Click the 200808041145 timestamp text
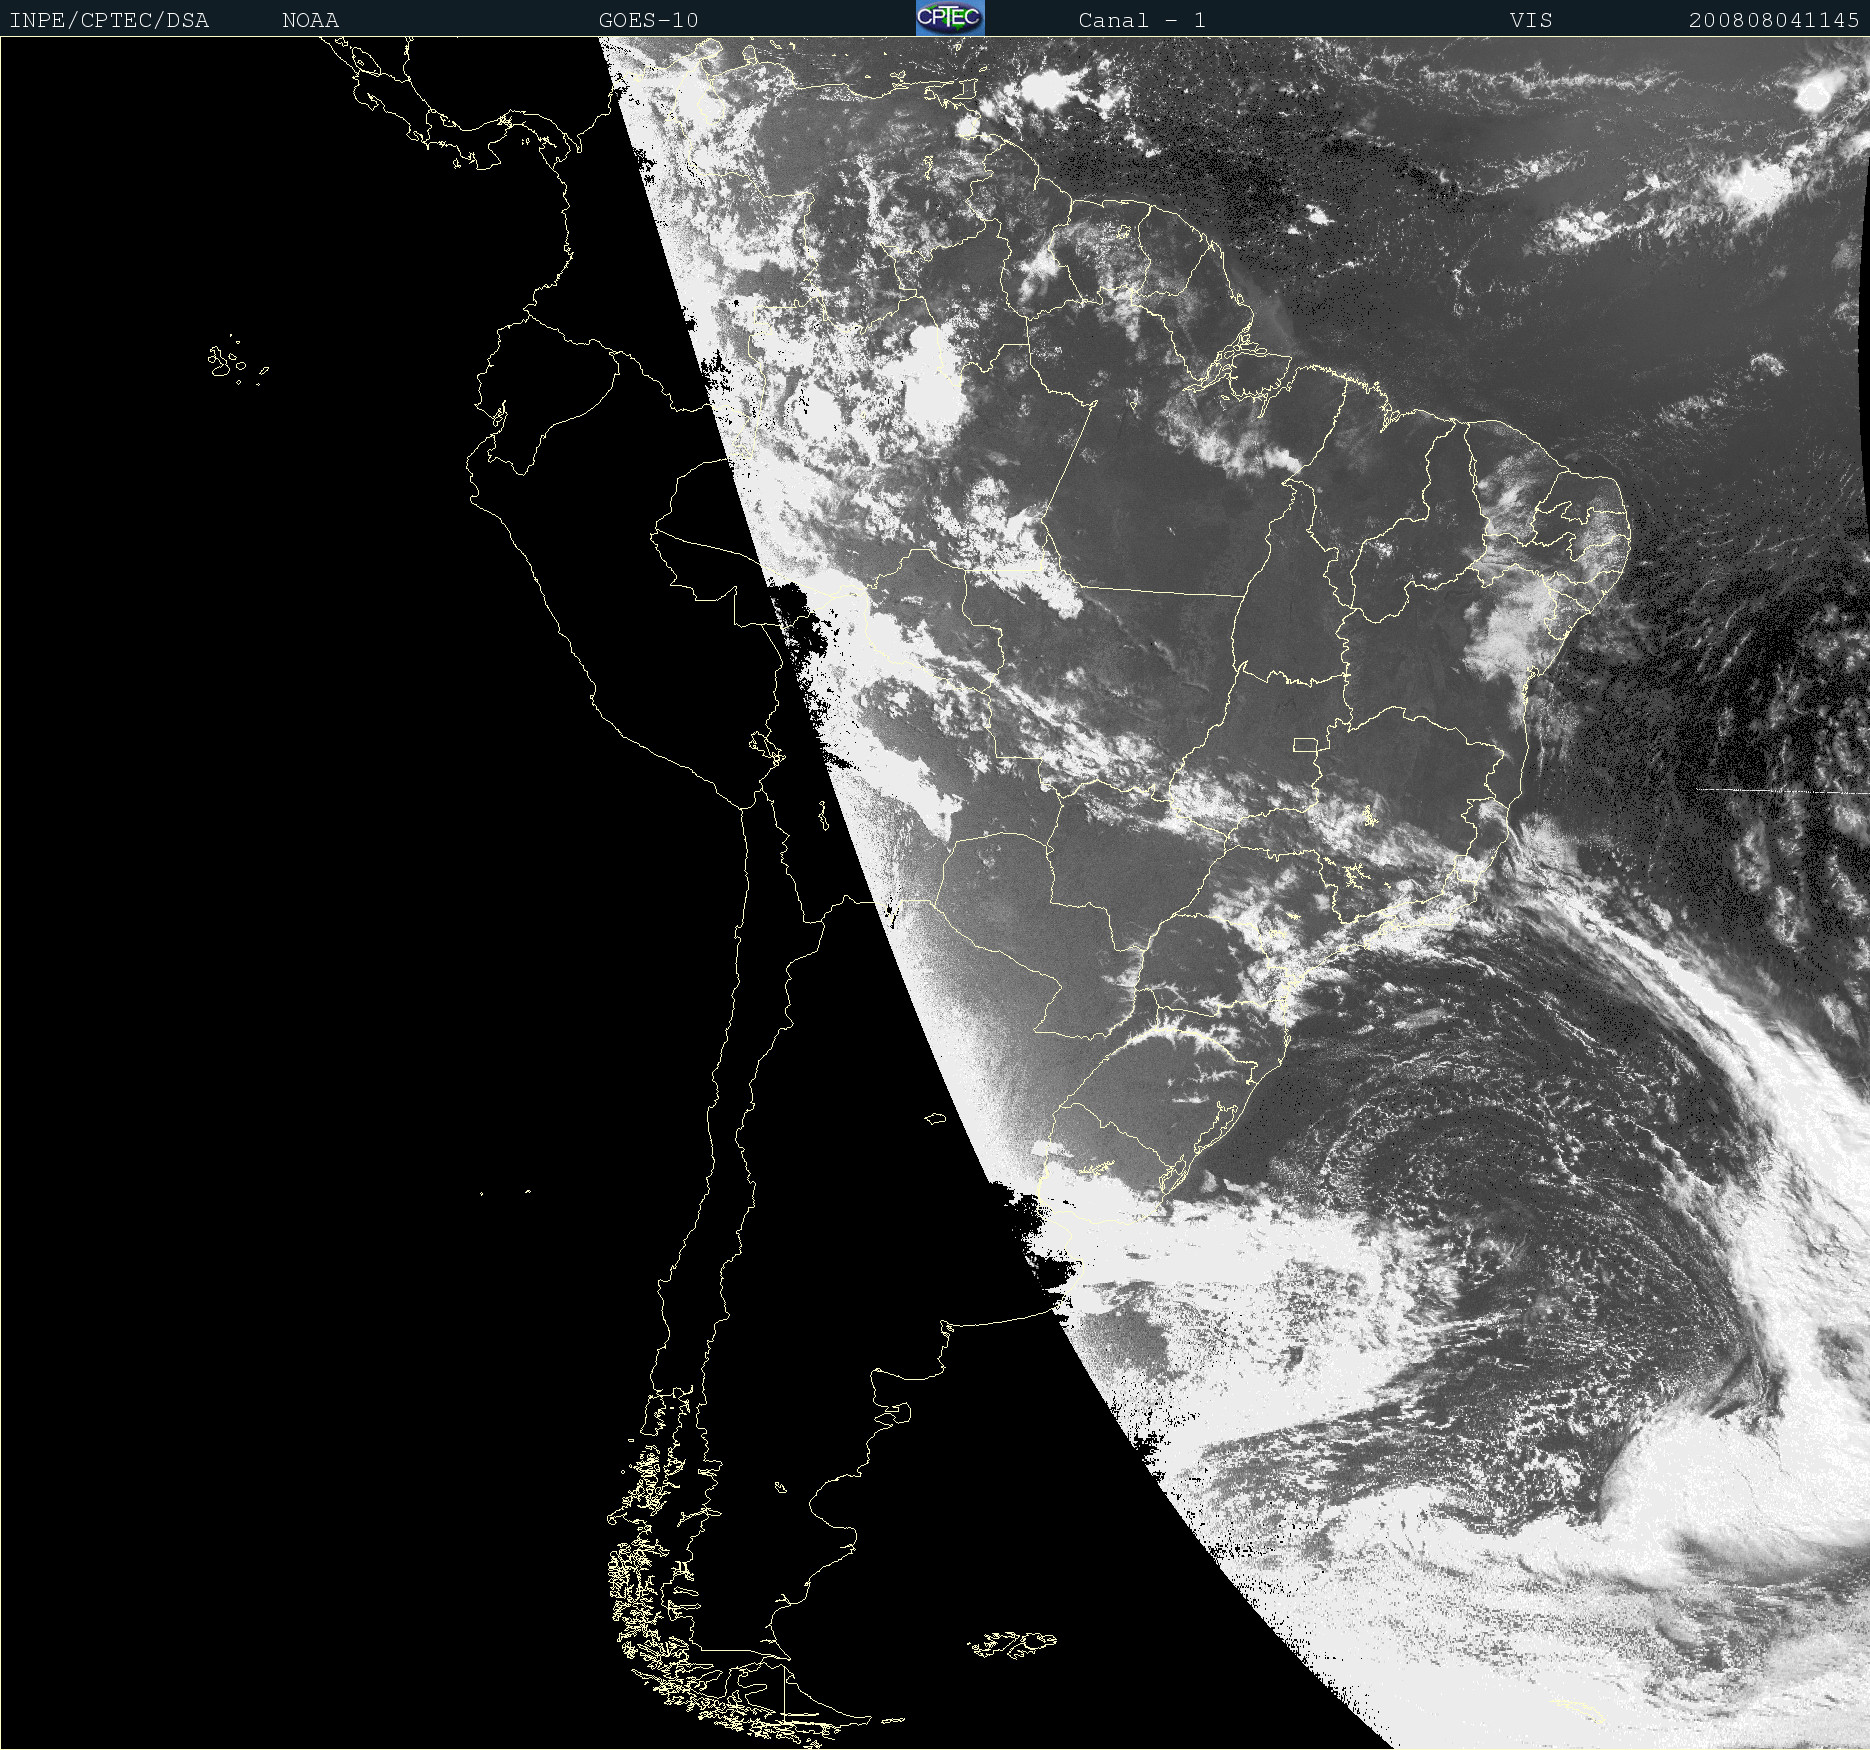Screen dimensions: 1870x1750 point(1774,20)
